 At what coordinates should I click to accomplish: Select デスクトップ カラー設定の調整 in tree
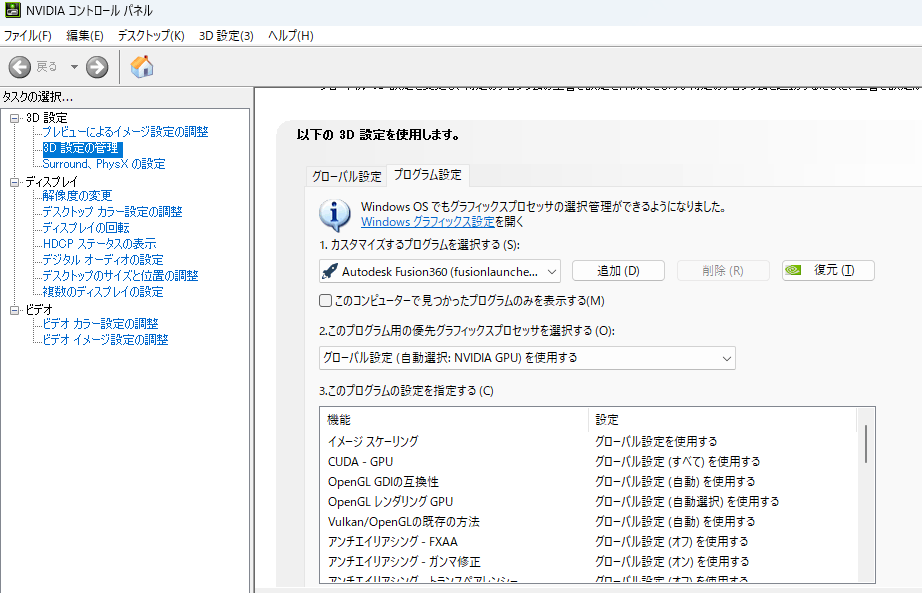click(112, 212)
